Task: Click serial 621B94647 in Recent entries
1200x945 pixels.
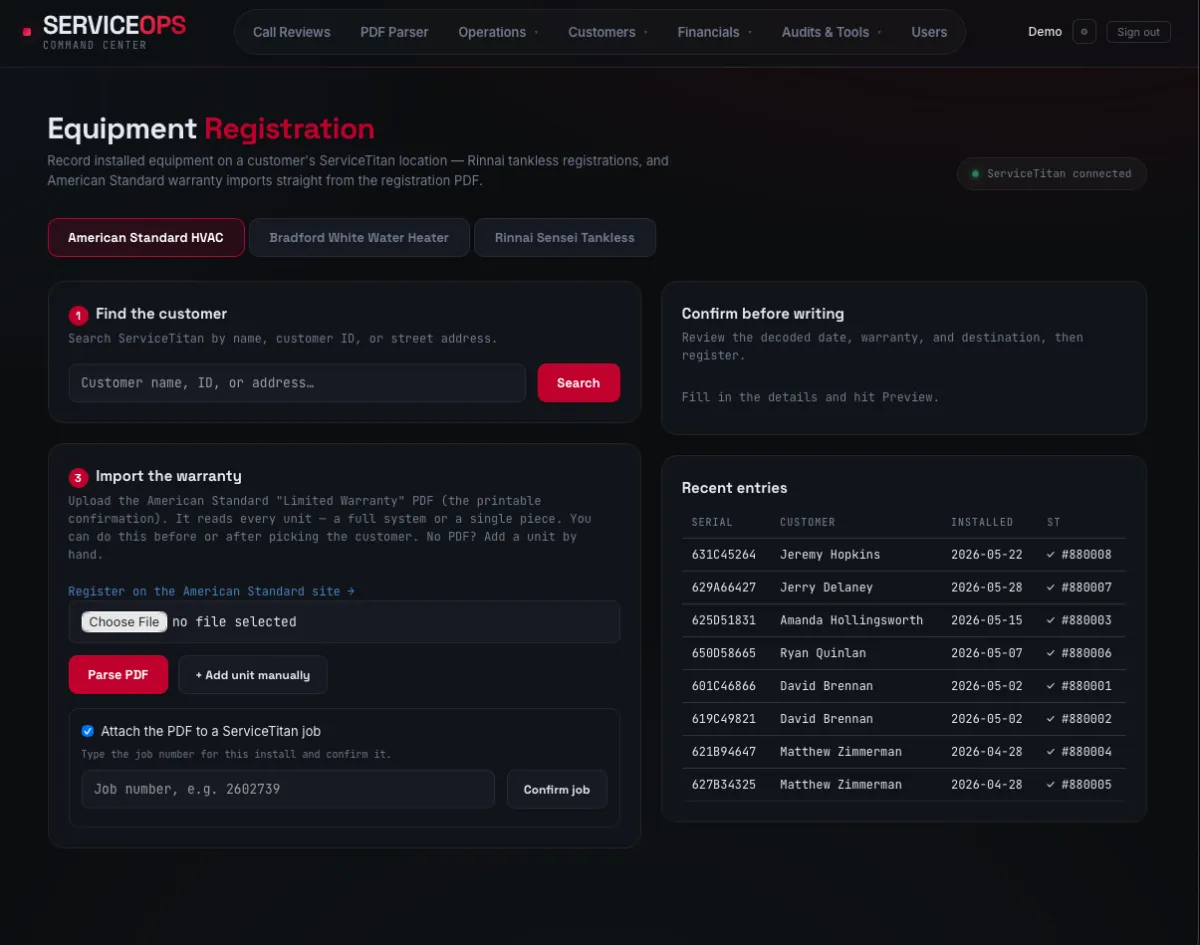Action: point(723,752)
